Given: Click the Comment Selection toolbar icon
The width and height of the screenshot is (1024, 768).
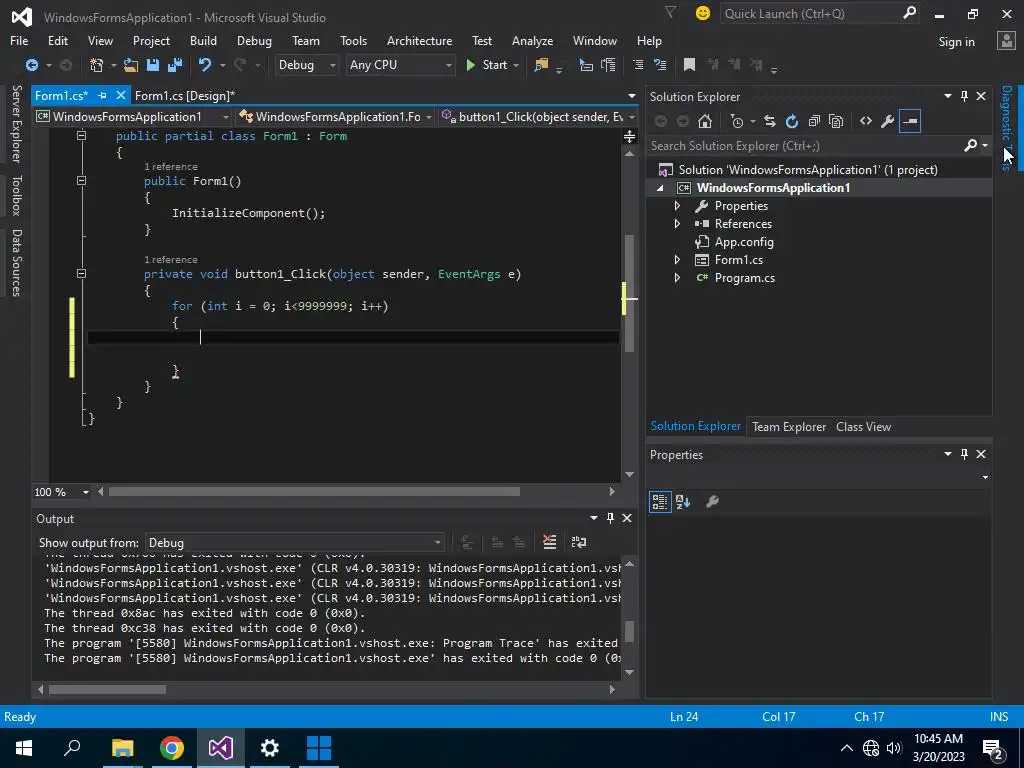Looking at the screenshot, I should click(x=638, y=65).
